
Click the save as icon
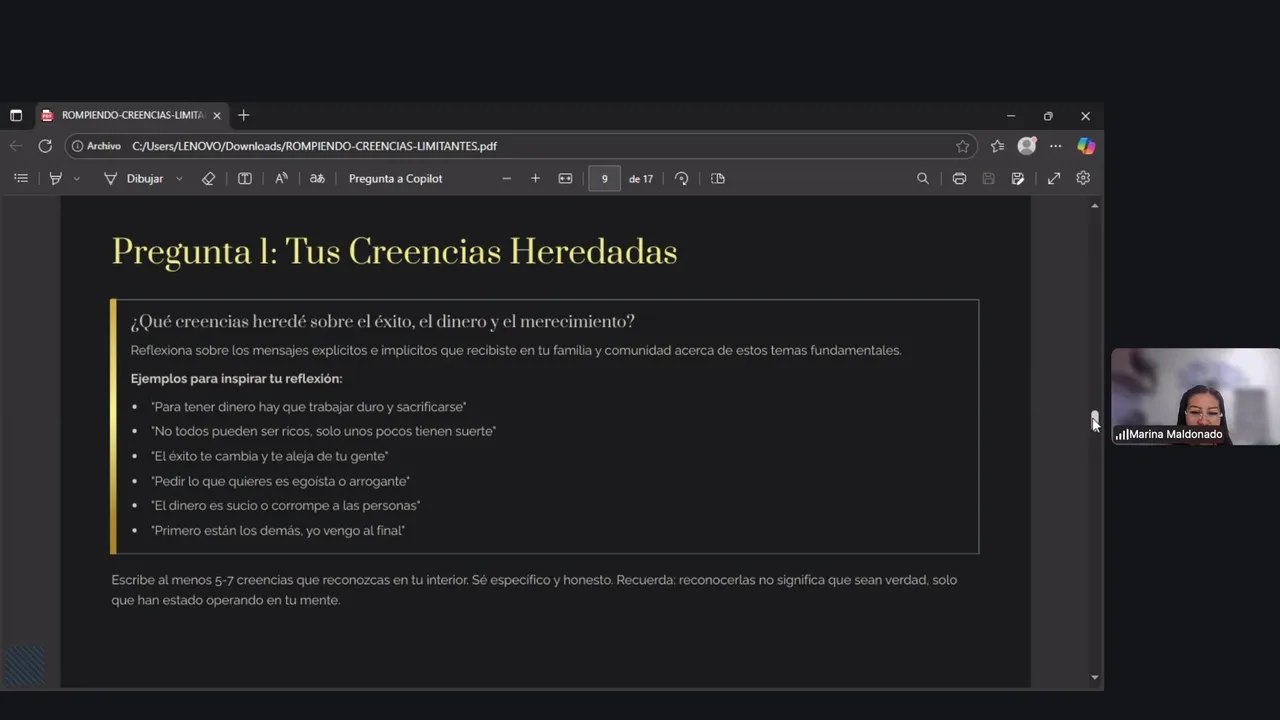1017,178
